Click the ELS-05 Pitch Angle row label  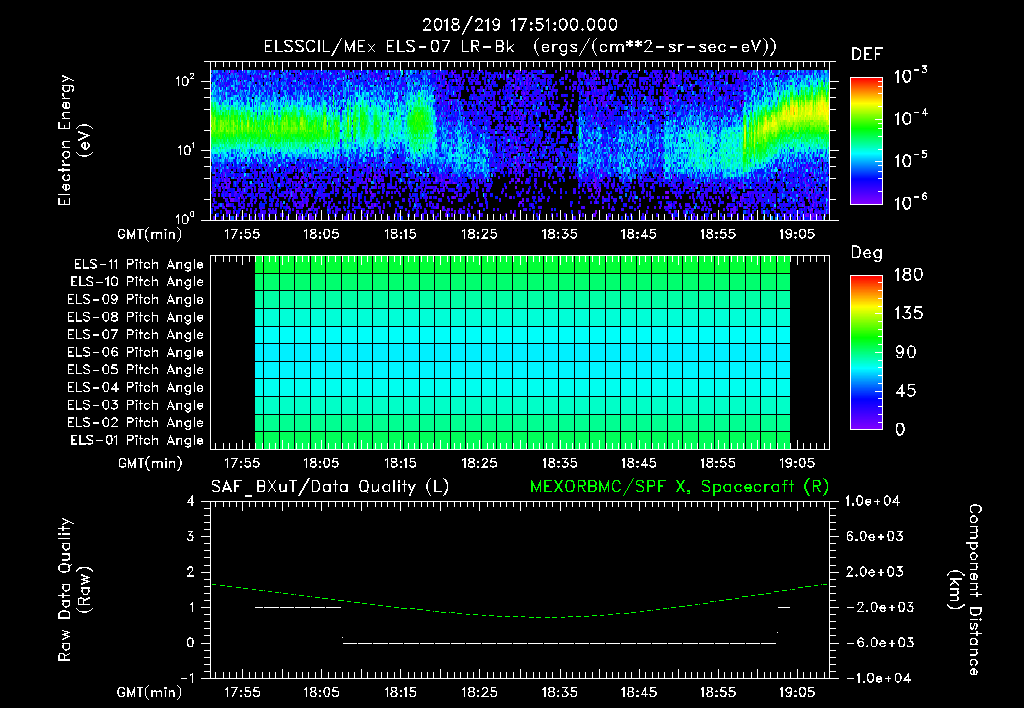pyautogui.click(x=135, y=370)
